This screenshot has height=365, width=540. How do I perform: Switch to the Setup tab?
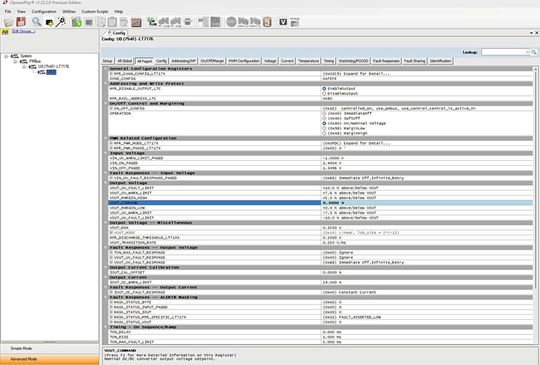pyautogui.click(x=108, y=61)
